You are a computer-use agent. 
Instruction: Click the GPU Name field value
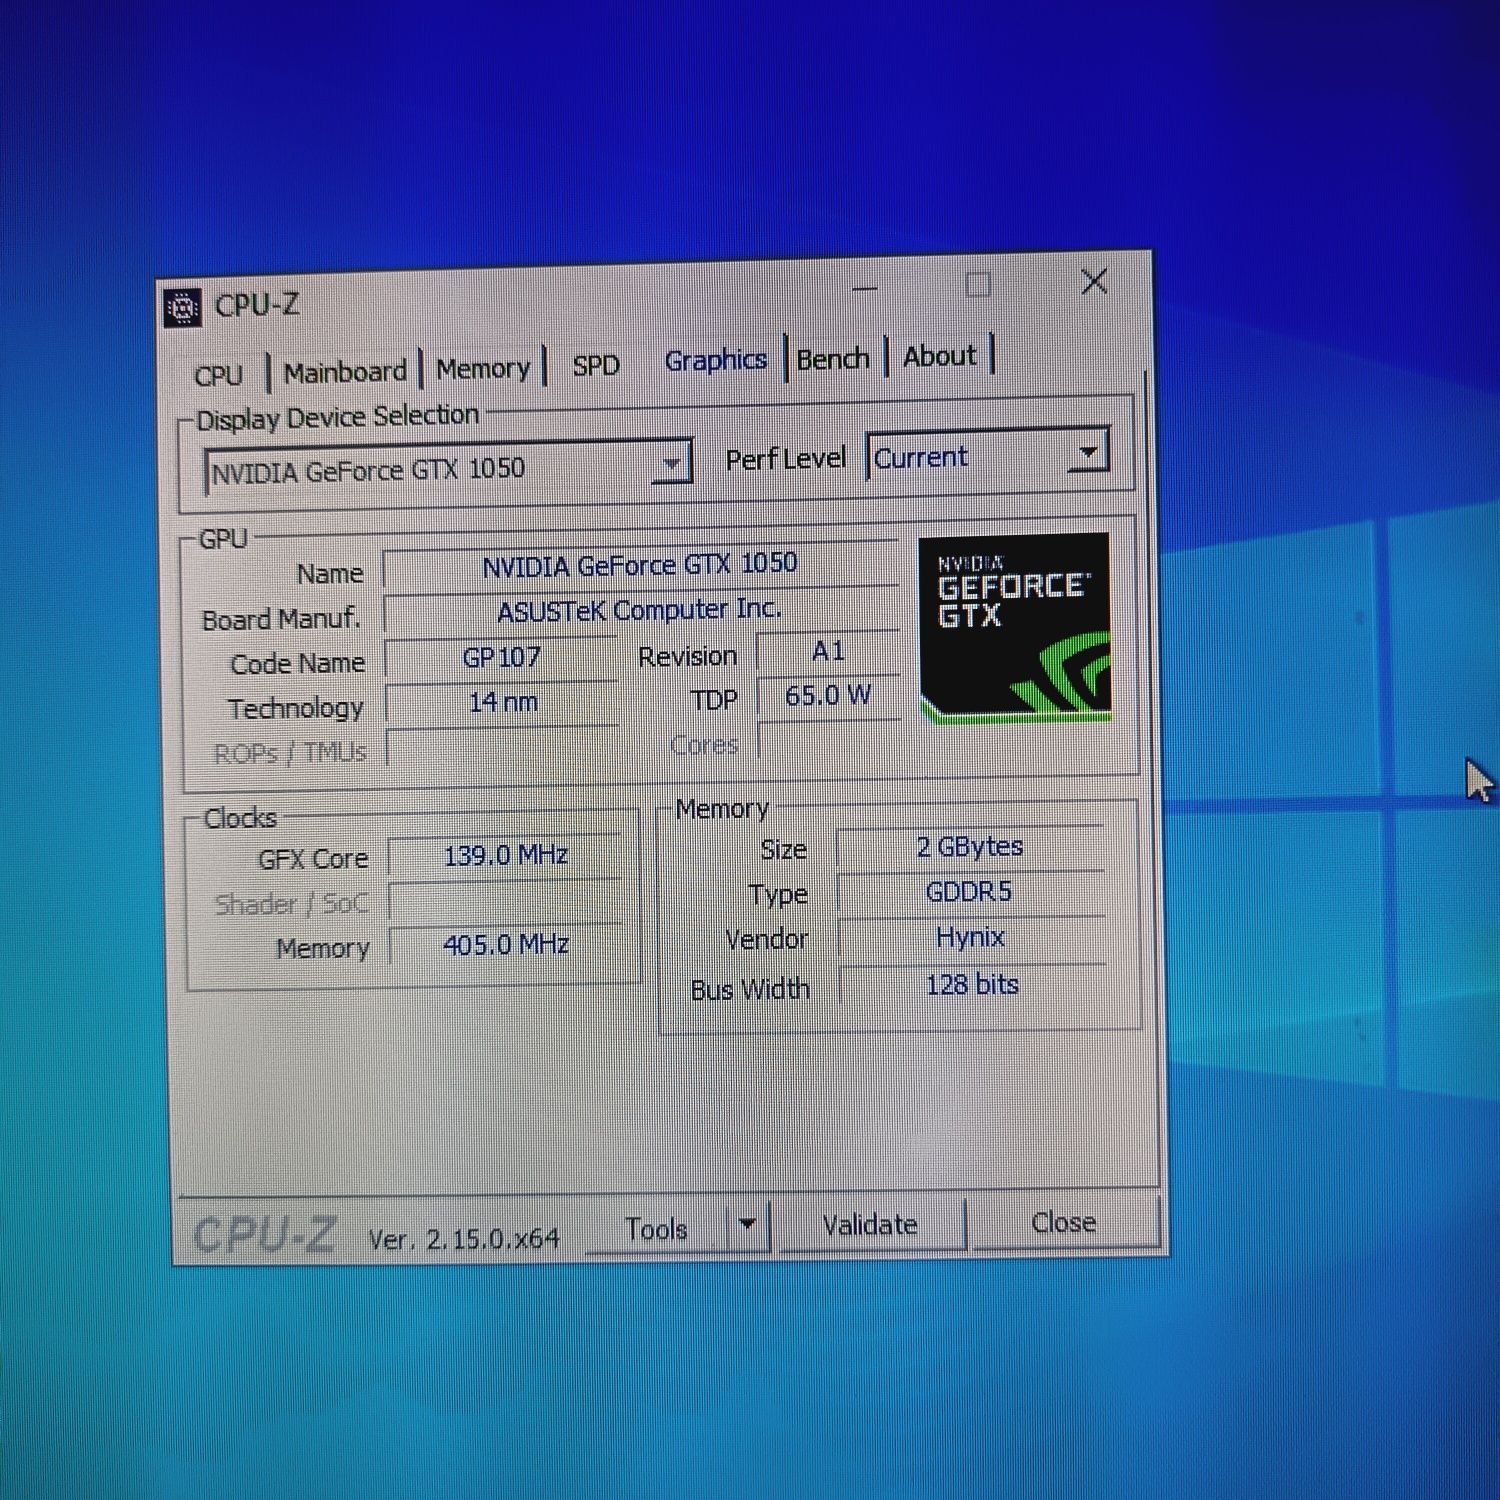[640, 565]
